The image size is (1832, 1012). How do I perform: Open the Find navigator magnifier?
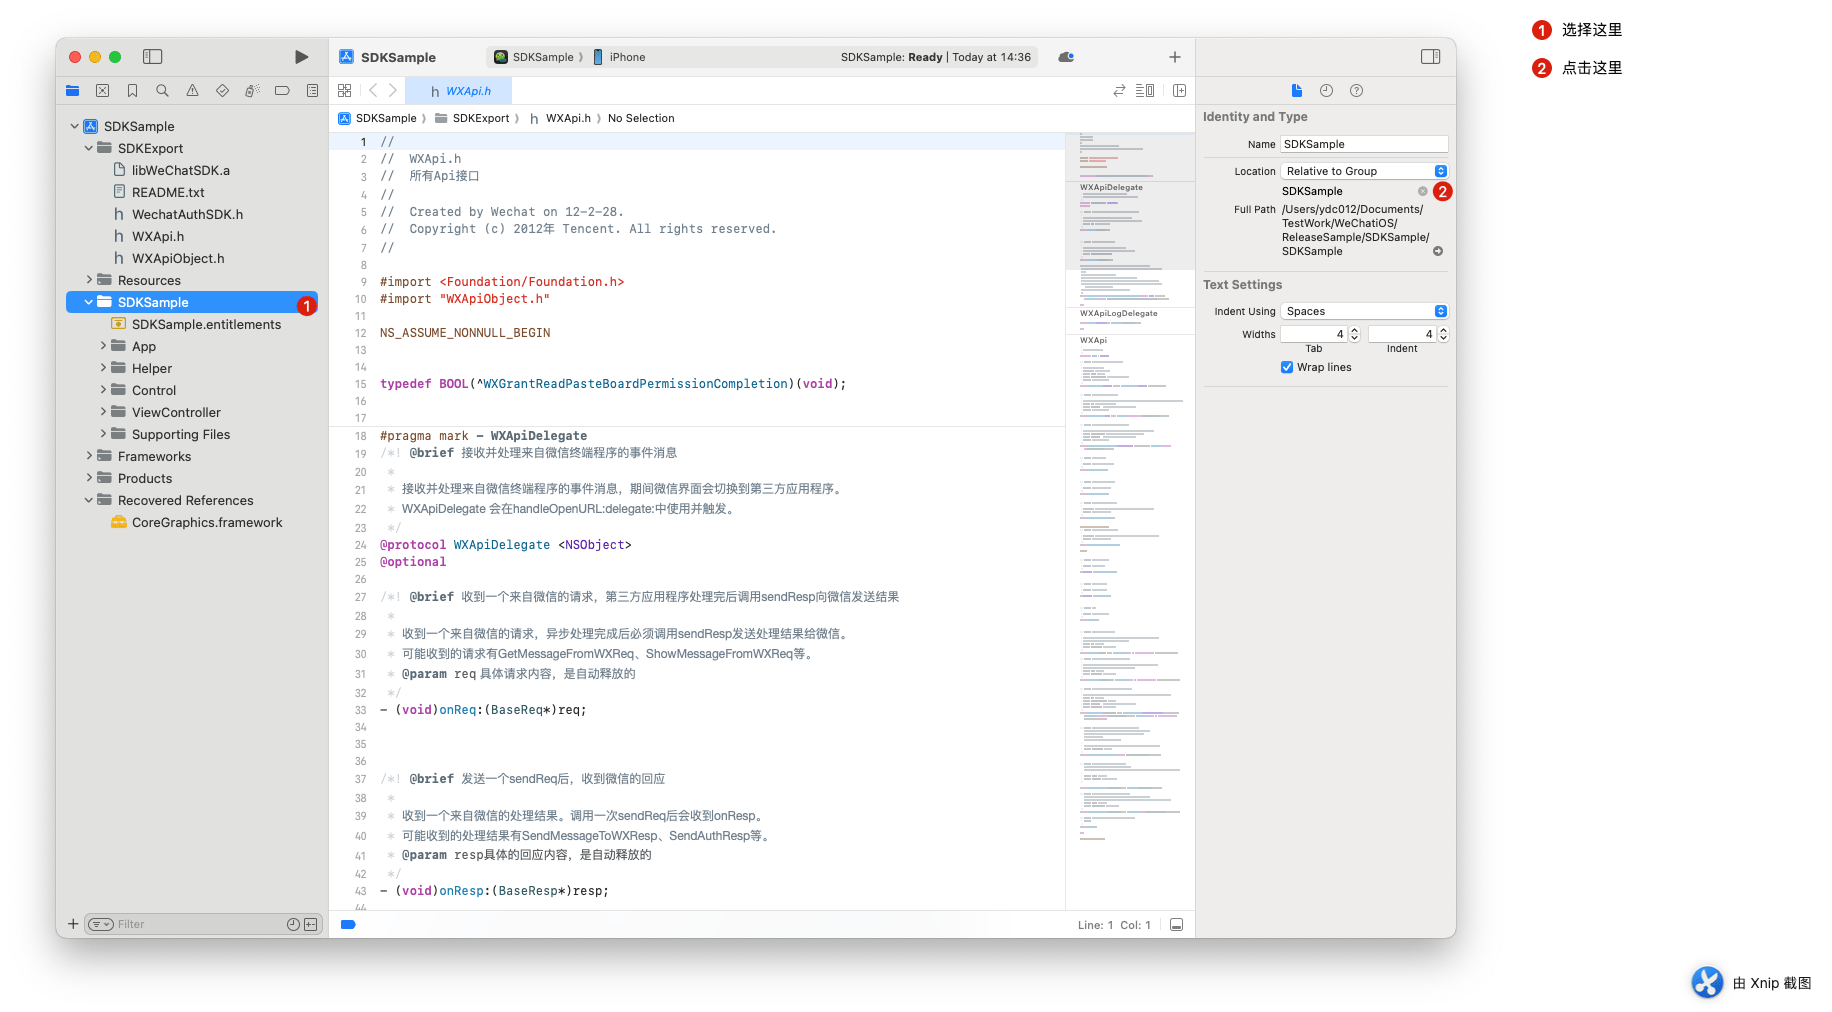pyautogui.click(x=162, y=91)
